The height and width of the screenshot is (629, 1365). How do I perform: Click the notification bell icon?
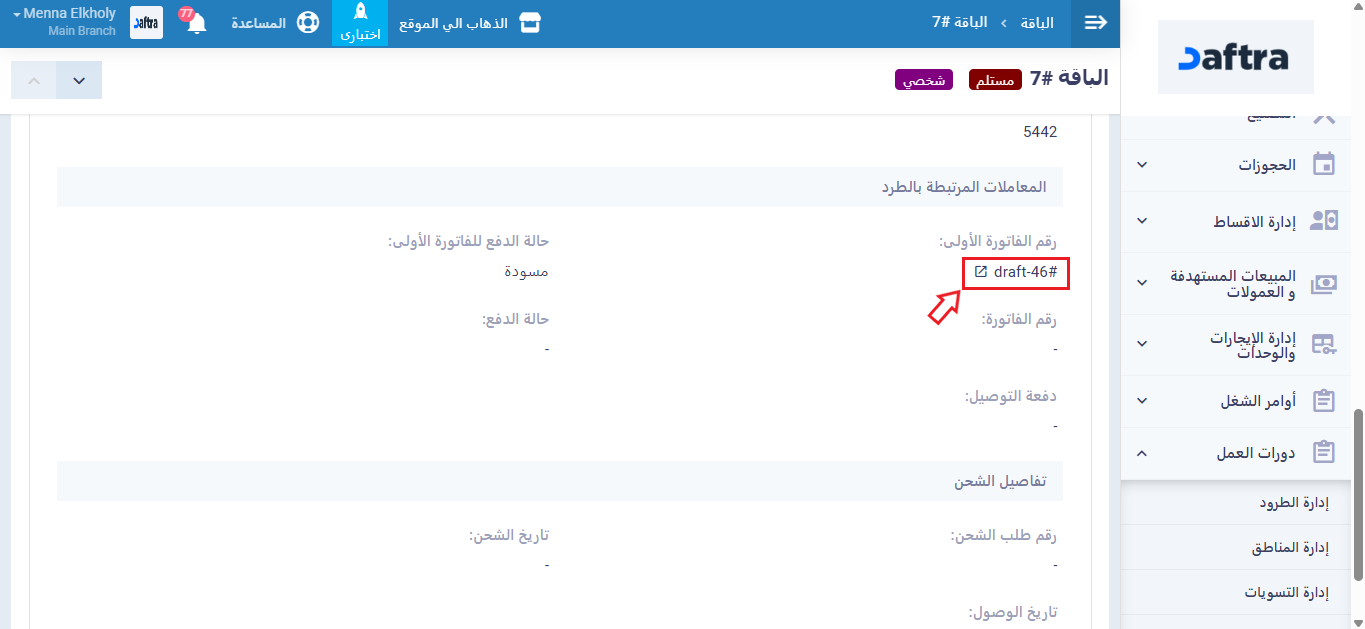coord(196,23)
